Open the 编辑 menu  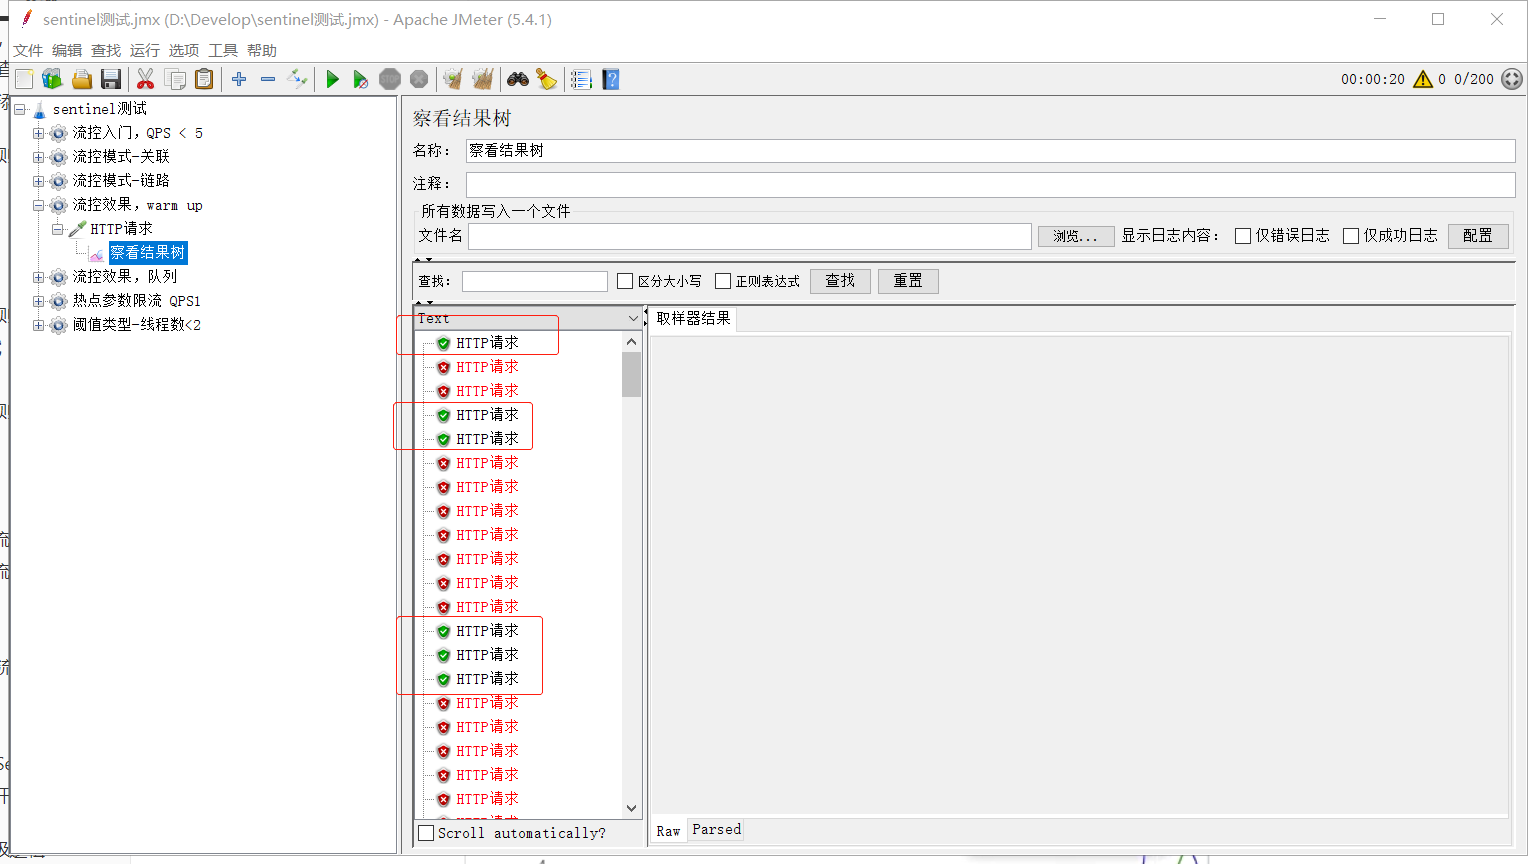[x=67, y=51]
